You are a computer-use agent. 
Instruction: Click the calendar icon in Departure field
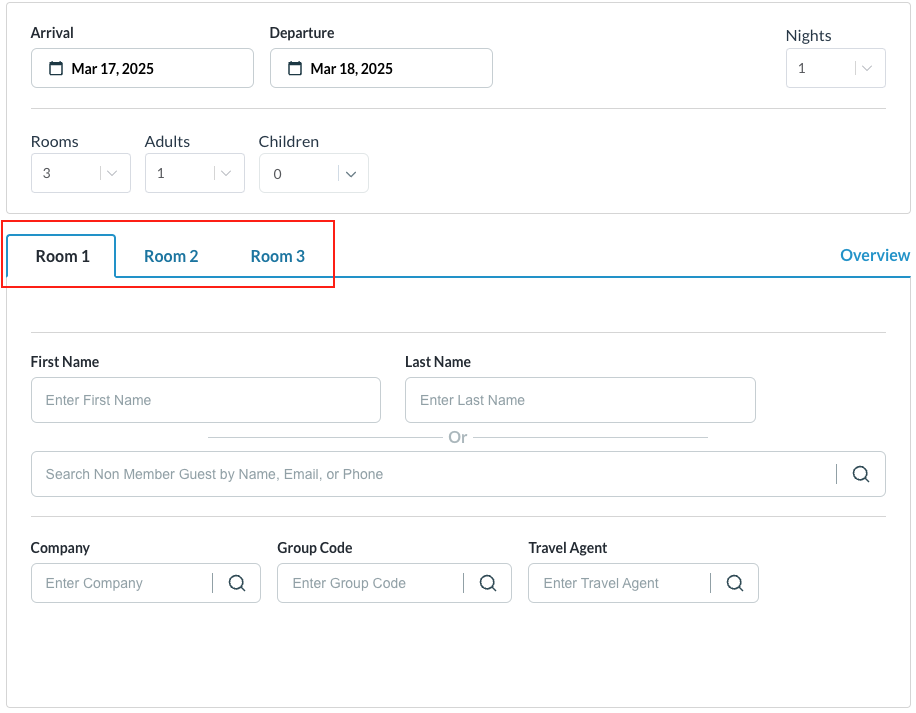[x=294, y=69]
